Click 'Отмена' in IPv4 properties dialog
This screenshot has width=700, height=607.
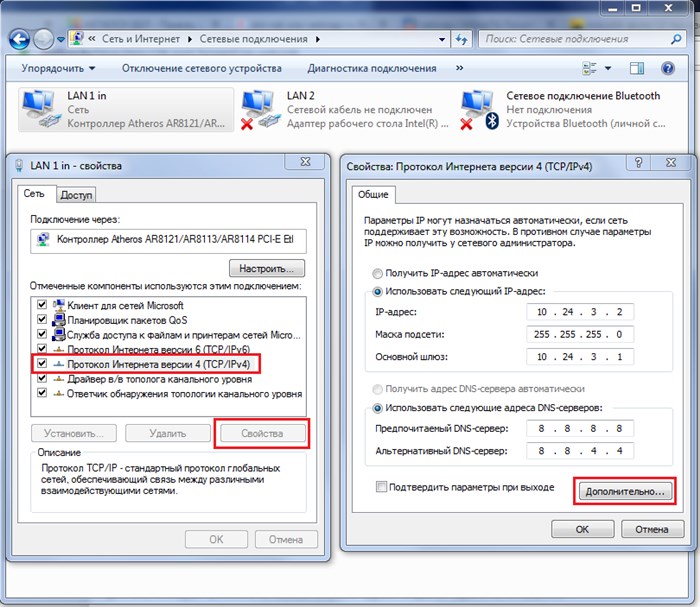(x=652, y=529)
